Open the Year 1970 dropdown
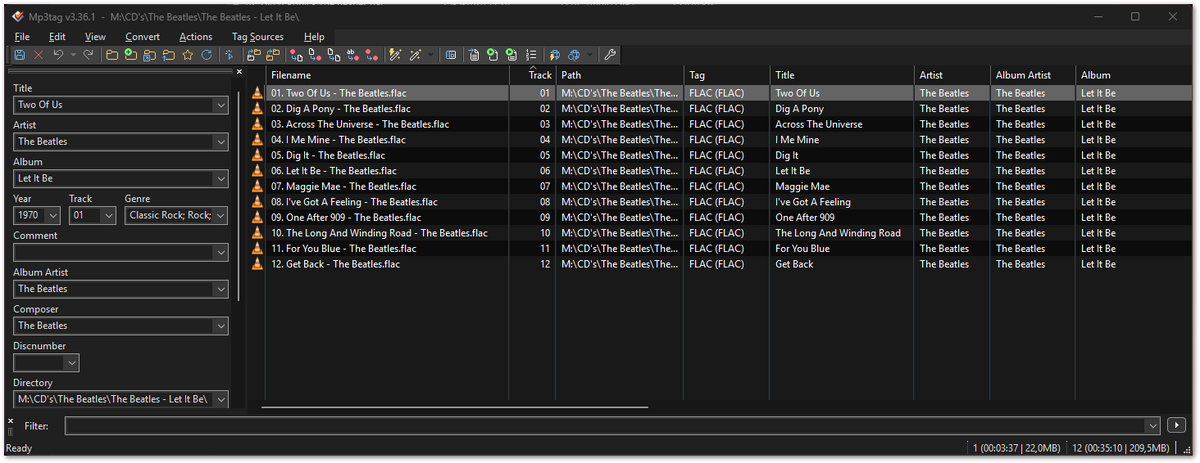Viewport: 1200px width, 463px height. click(x=53, y=215)
